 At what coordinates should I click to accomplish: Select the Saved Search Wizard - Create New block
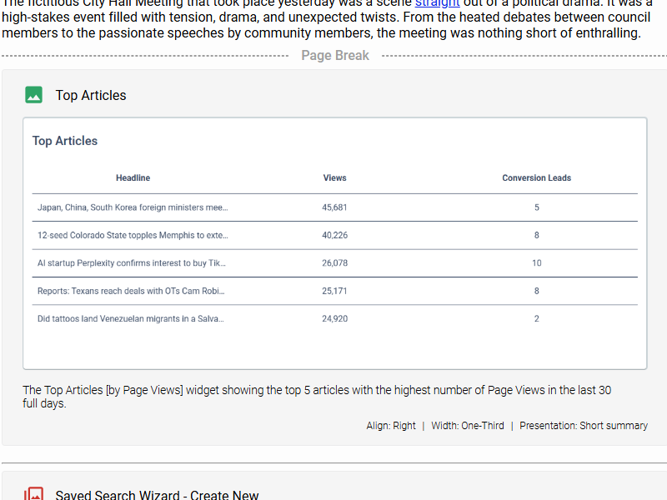157,494
